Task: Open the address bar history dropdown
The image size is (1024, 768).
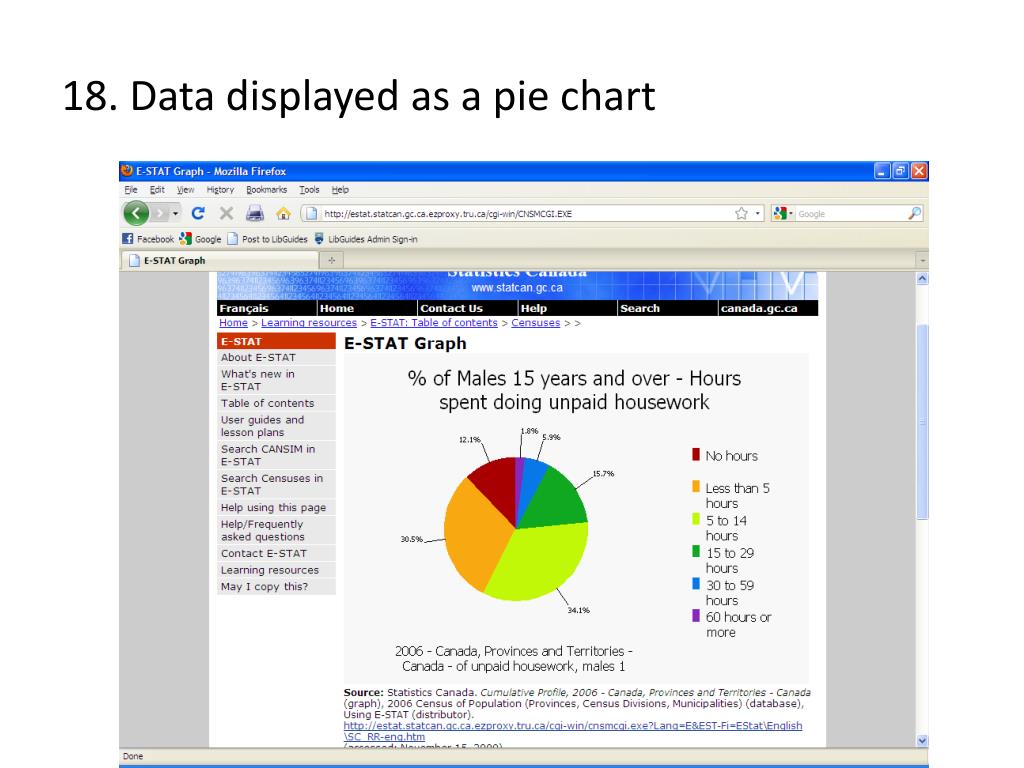Action: coord(758,214)
